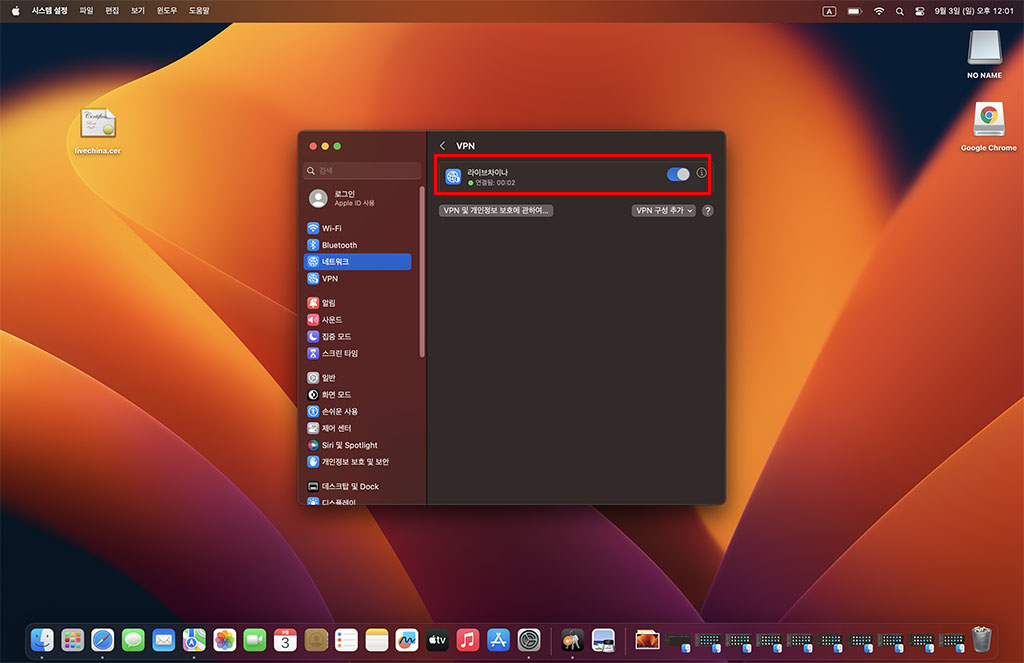Select the NO NAME drive on desktop
This screenshot has width=1024, height=663.
(984, 55)
